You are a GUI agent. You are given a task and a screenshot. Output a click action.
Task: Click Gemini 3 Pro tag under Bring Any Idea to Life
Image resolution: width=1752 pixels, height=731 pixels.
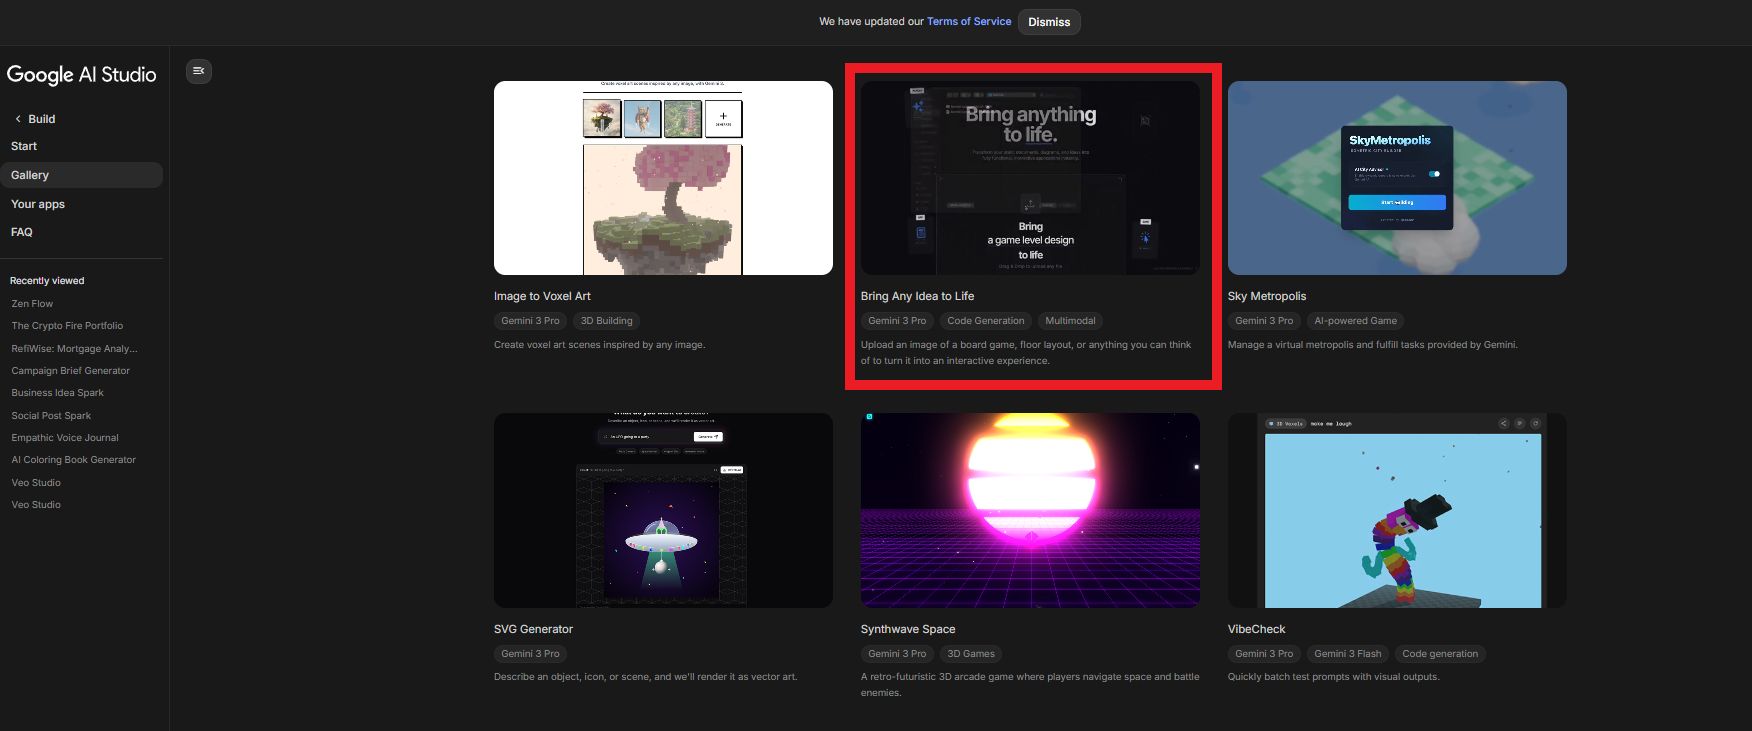[x=898, y=321]
